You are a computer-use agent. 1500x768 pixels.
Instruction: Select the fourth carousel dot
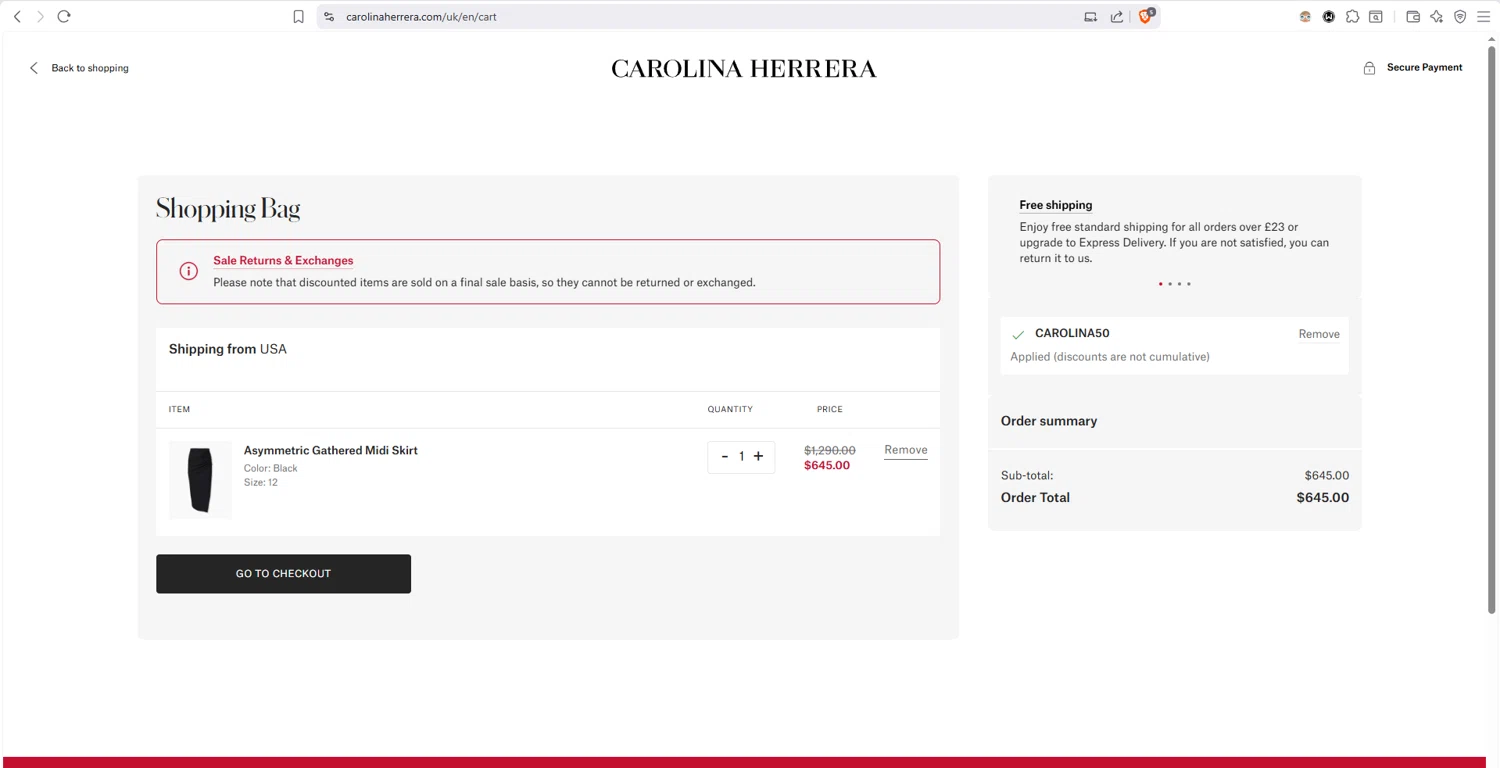tap(1189, 284)
